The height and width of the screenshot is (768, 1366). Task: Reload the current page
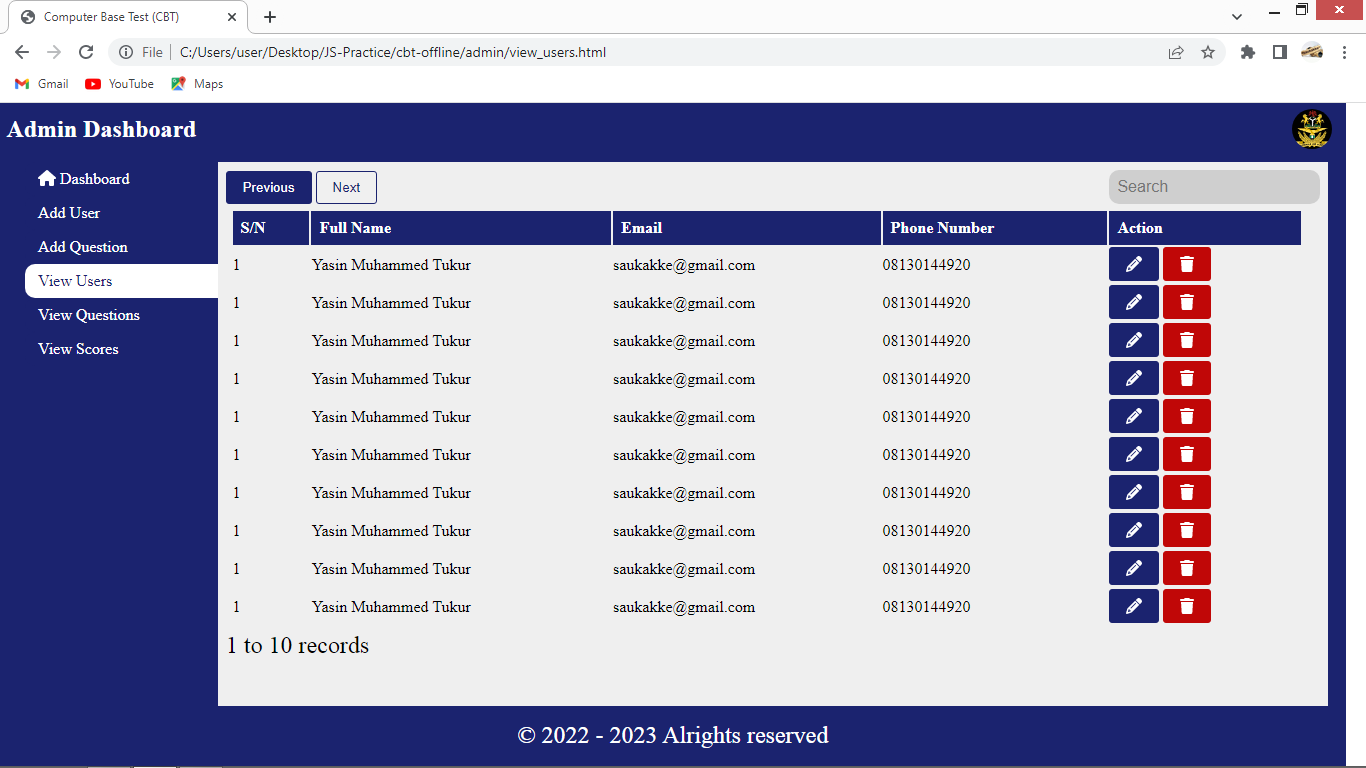[x=86, y=52]
